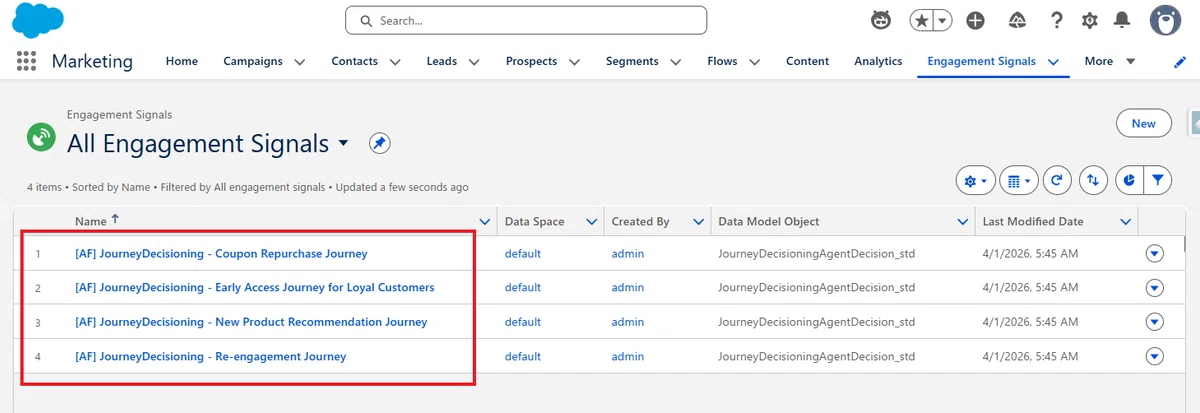
Task: Click admin in the Re-engagement Journey row
Action: (628, 356)
